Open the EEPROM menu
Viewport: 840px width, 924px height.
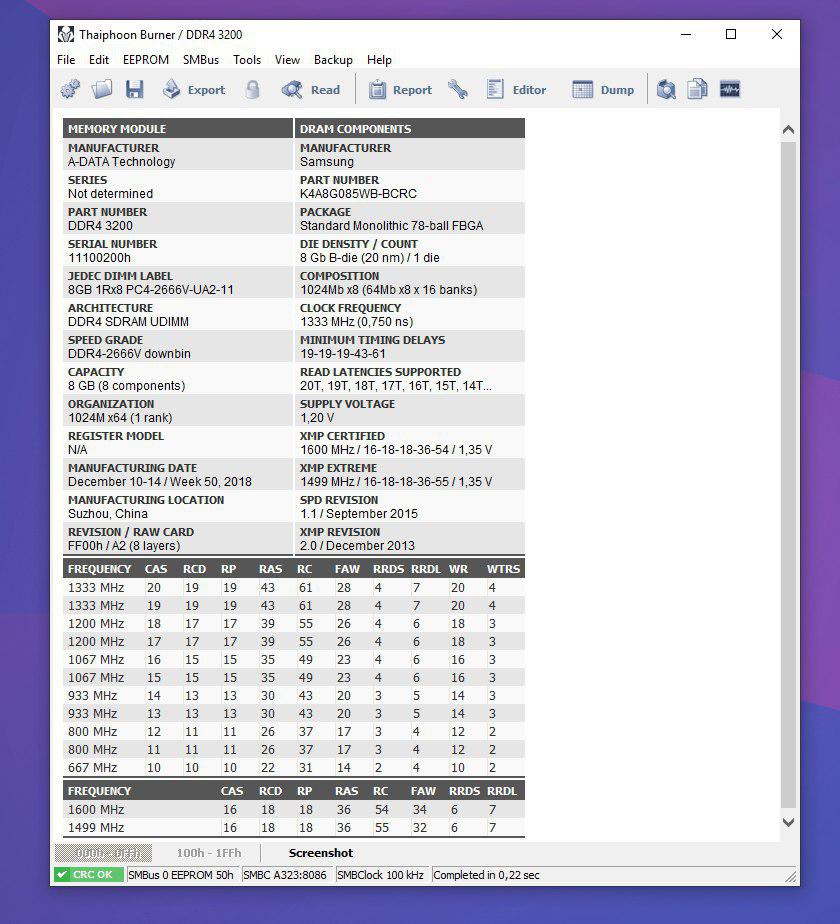(x=146, y=60)
